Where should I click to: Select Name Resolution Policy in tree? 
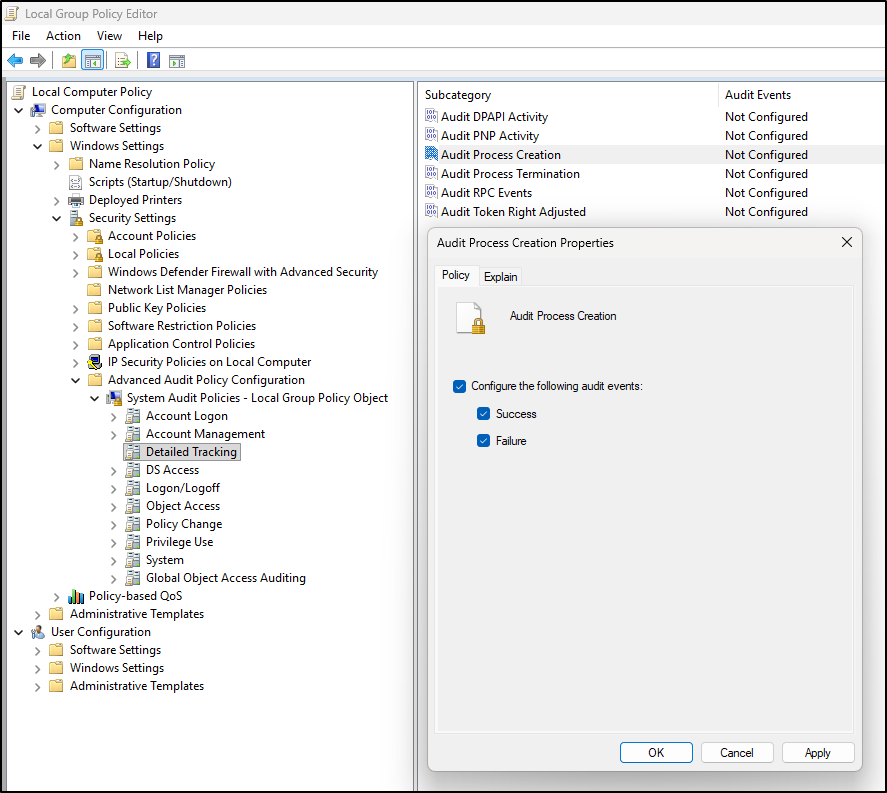pos(152,164)
